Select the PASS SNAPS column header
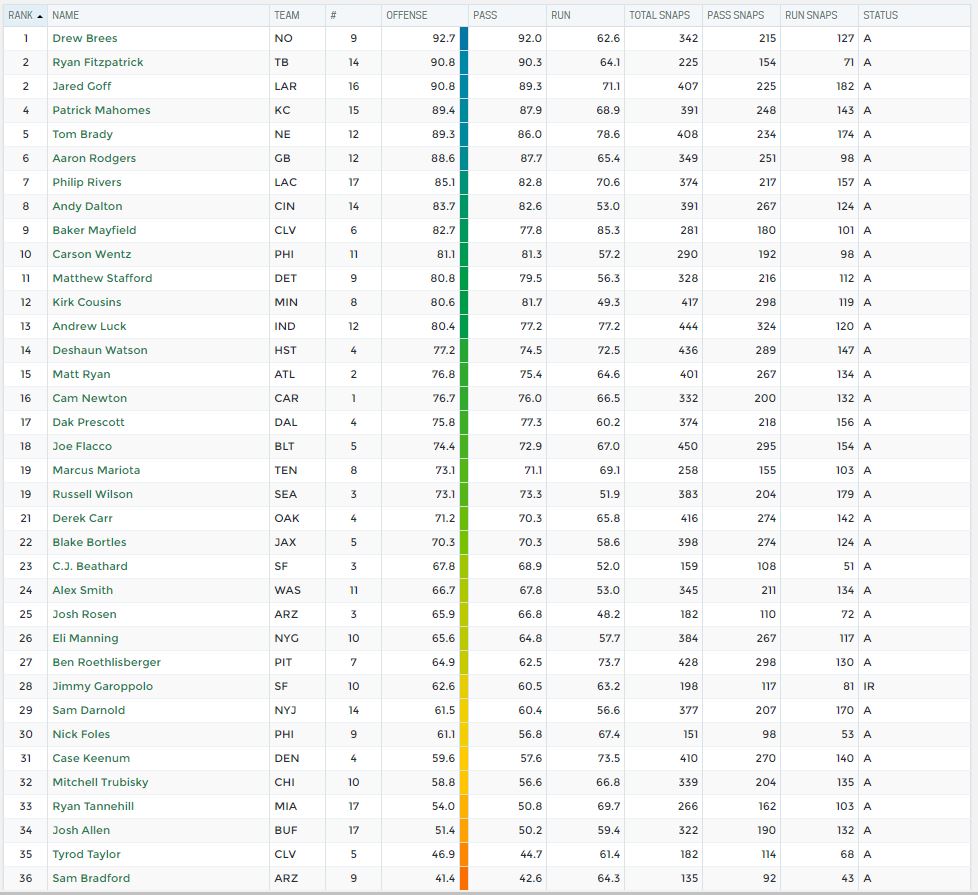 [x=735, y=16]
